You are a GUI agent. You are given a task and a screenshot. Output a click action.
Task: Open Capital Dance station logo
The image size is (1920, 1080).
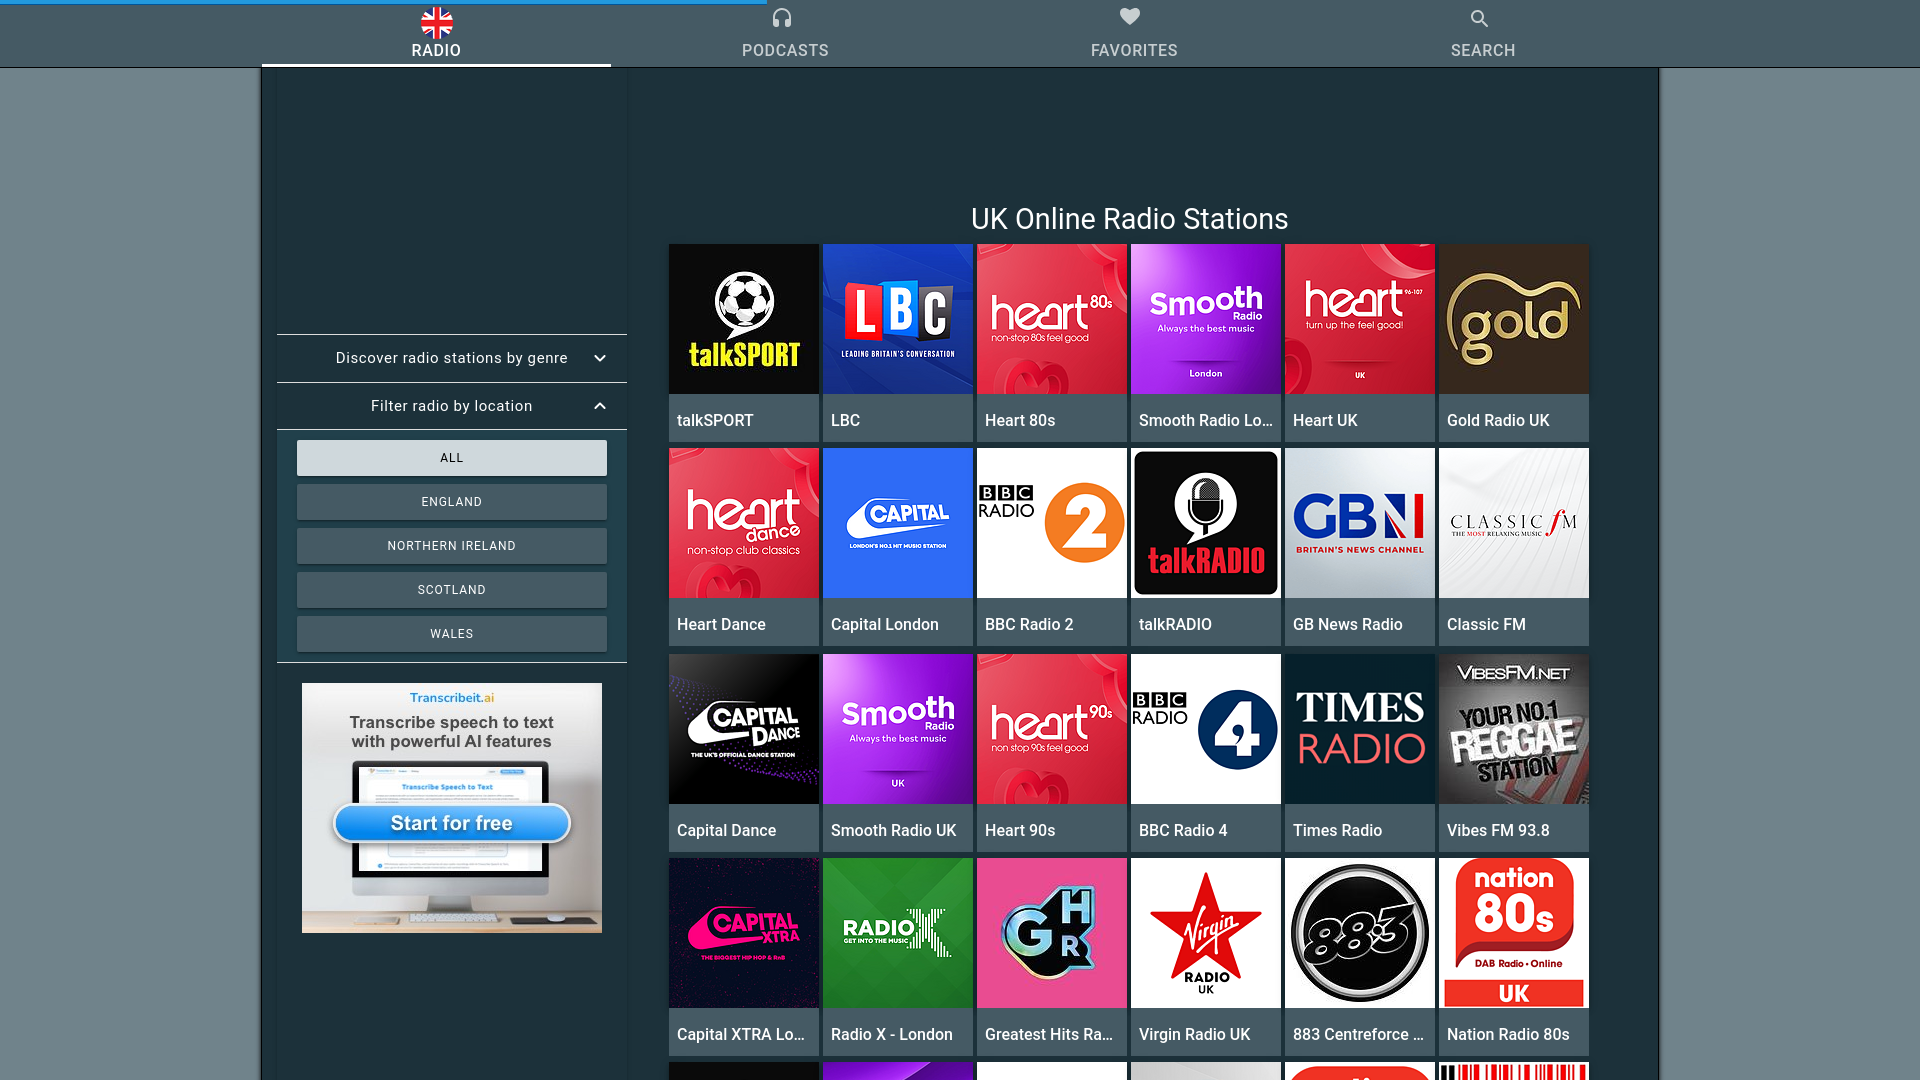click(x=744, y=729)
